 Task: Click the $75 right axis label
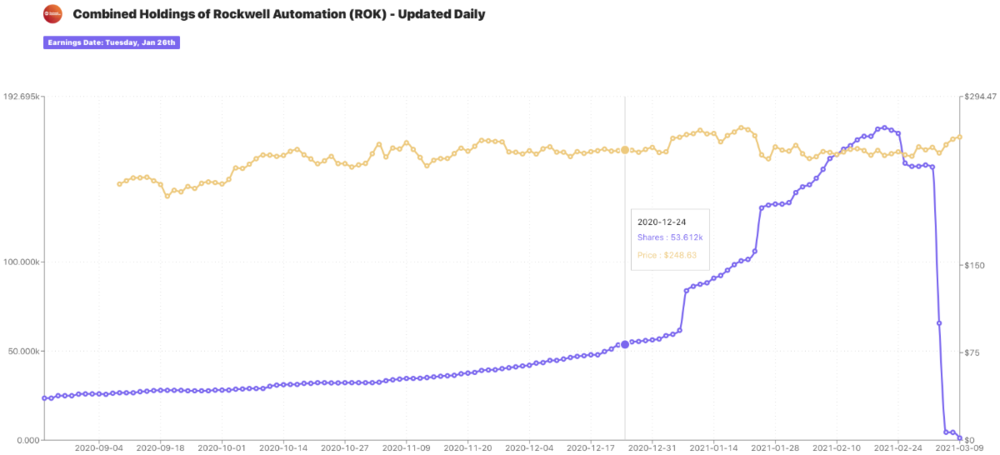[972, 353]
